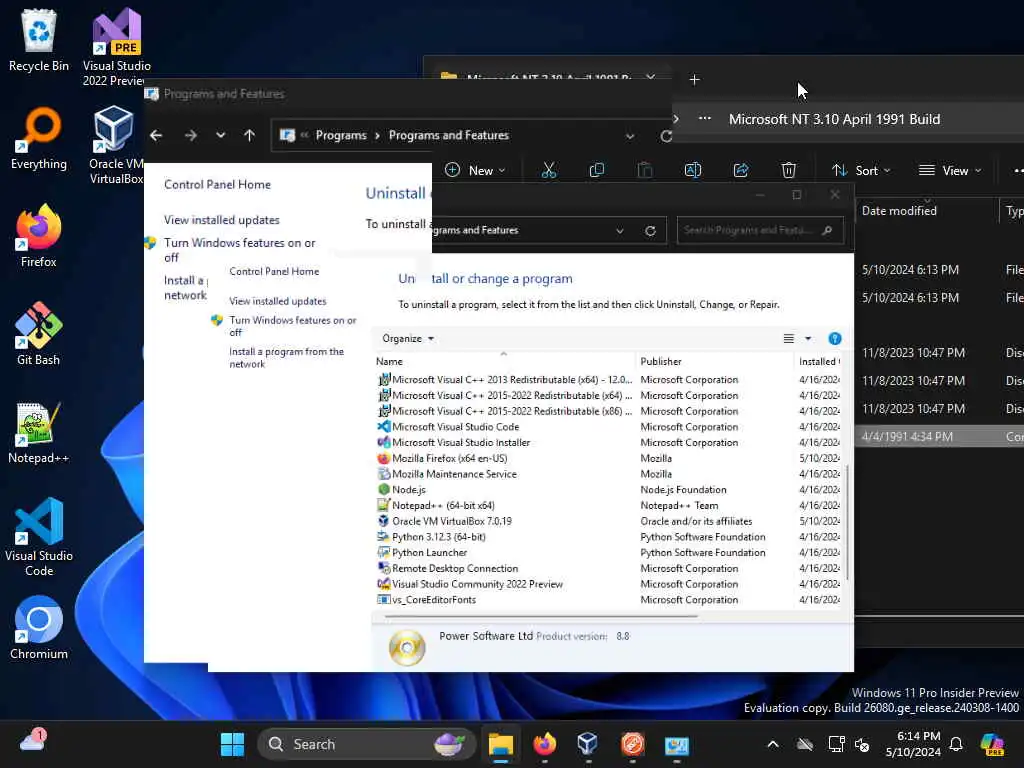Add a new File Explorer tab
Screen dimensions: 1024x768
point(694,80)
